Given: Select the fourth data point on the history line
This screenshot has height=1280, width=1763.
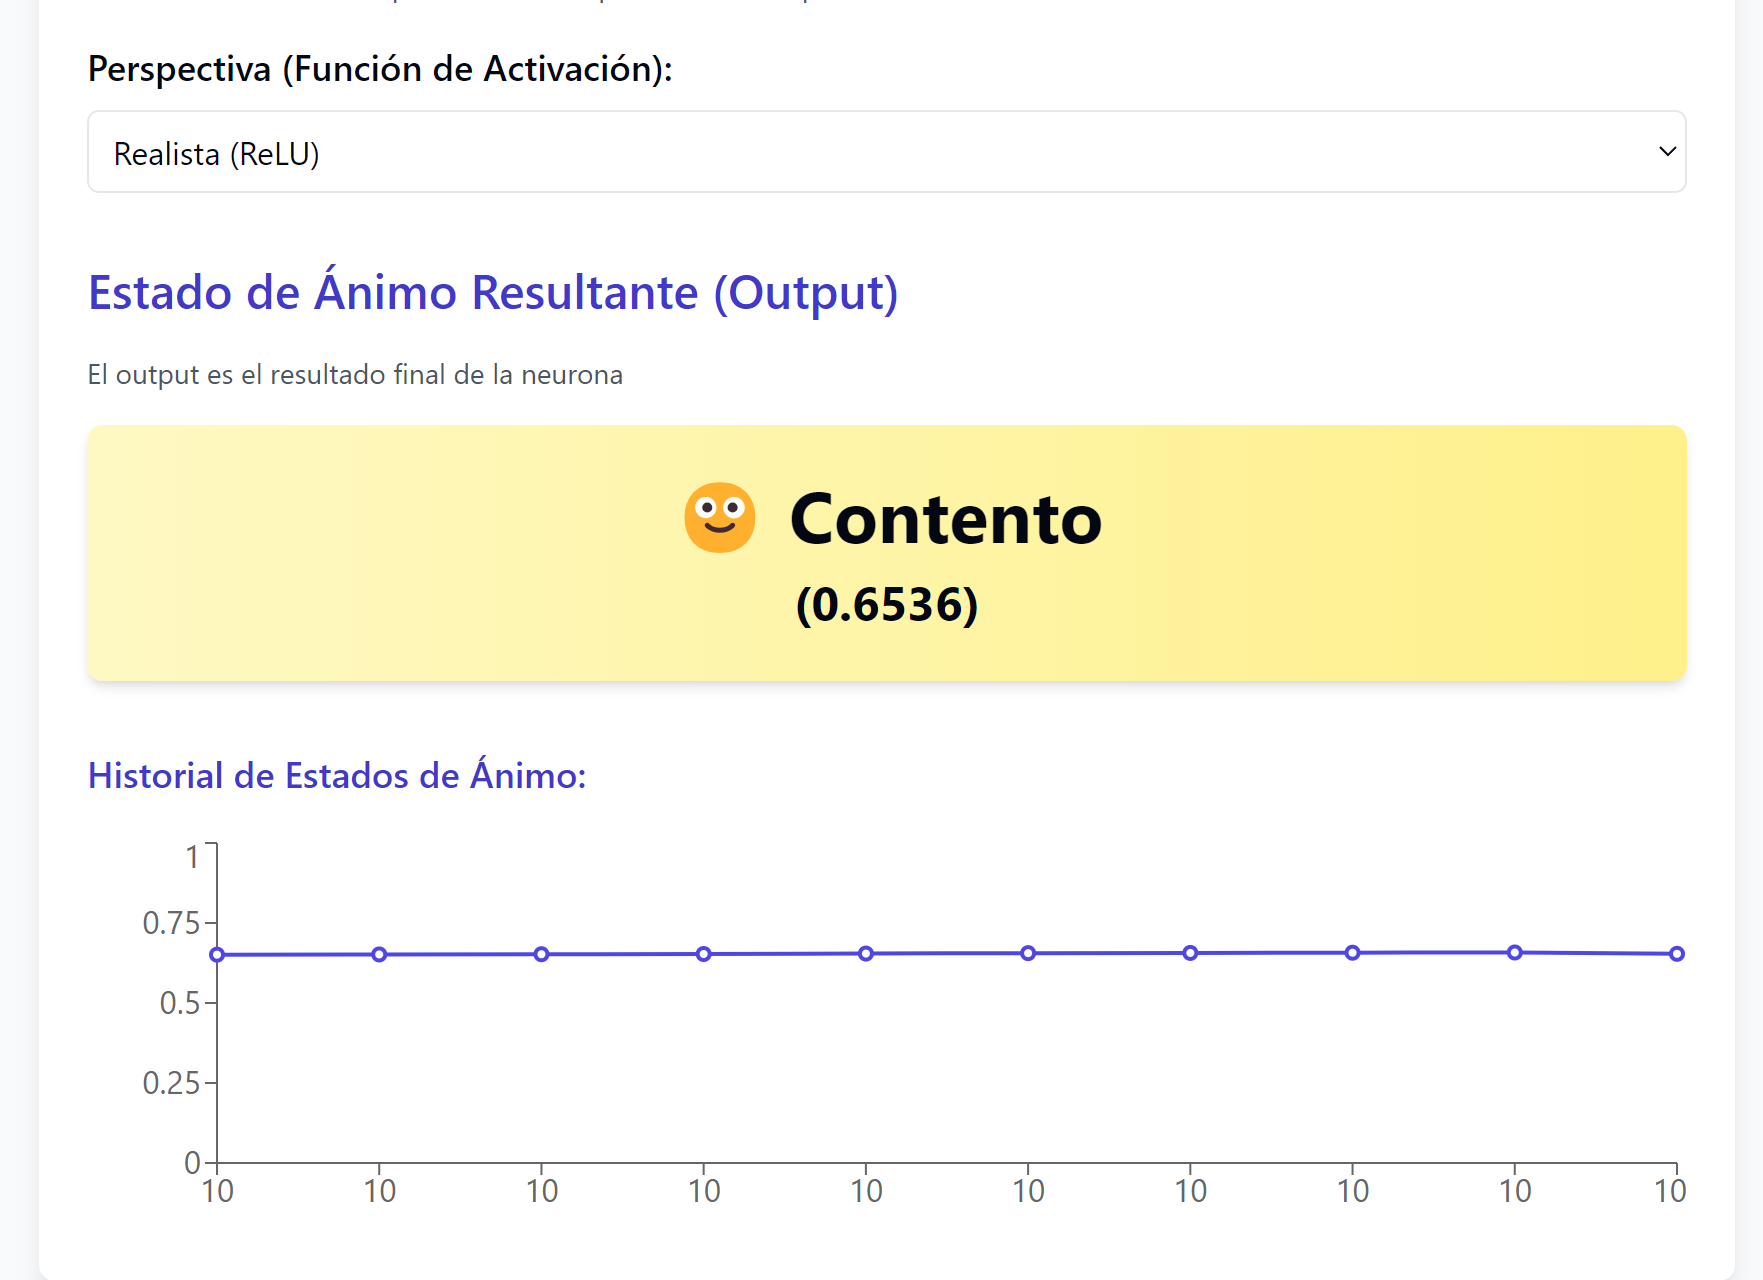Looking at the screenshot, I should click(704, 954).
